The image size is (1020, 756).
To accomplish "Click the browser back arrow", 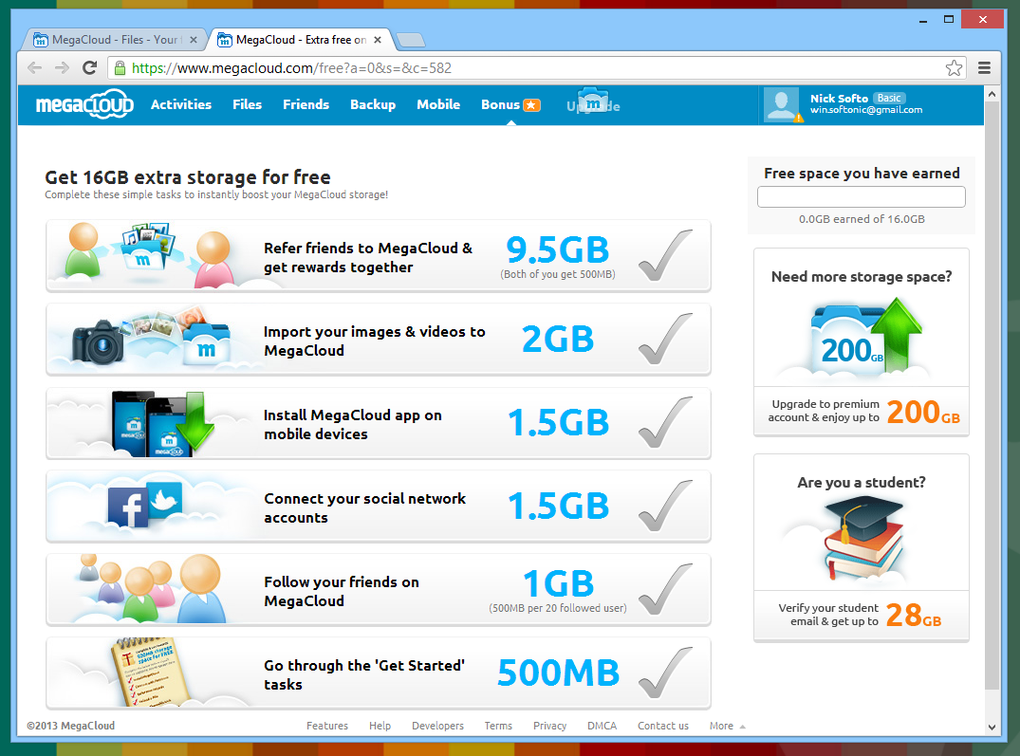I will (x=35, y=68).
